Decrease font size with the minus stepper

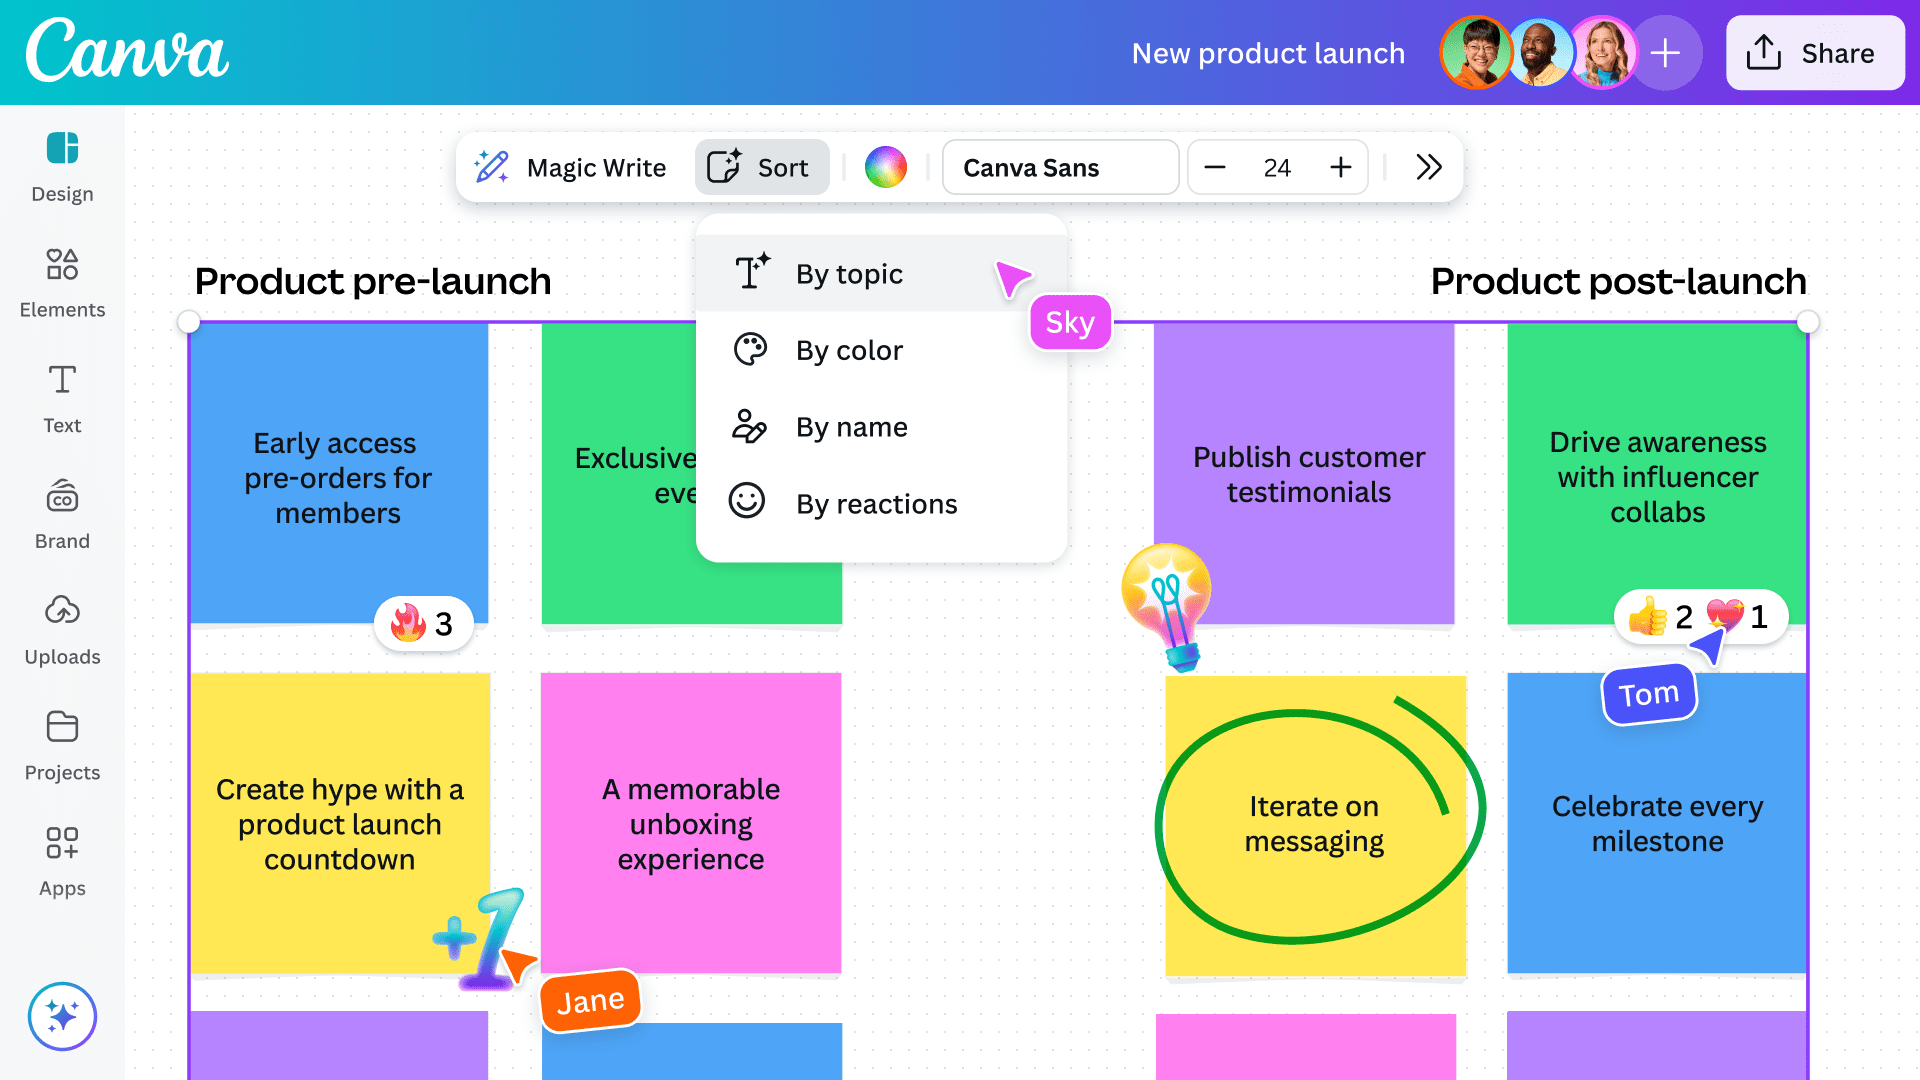click(x=1215, y=167)
